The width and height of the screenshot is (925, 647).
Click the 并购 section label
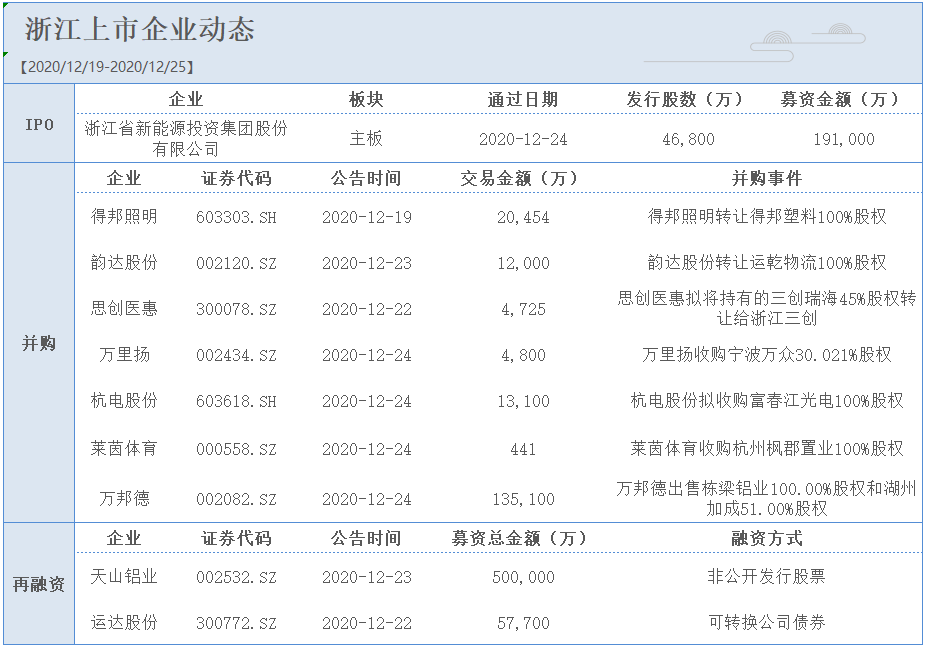[39, 343]
